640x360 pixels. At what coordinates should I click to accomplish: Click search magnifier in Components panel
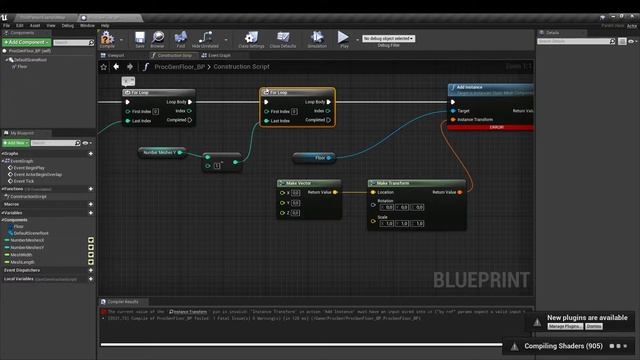91,42
